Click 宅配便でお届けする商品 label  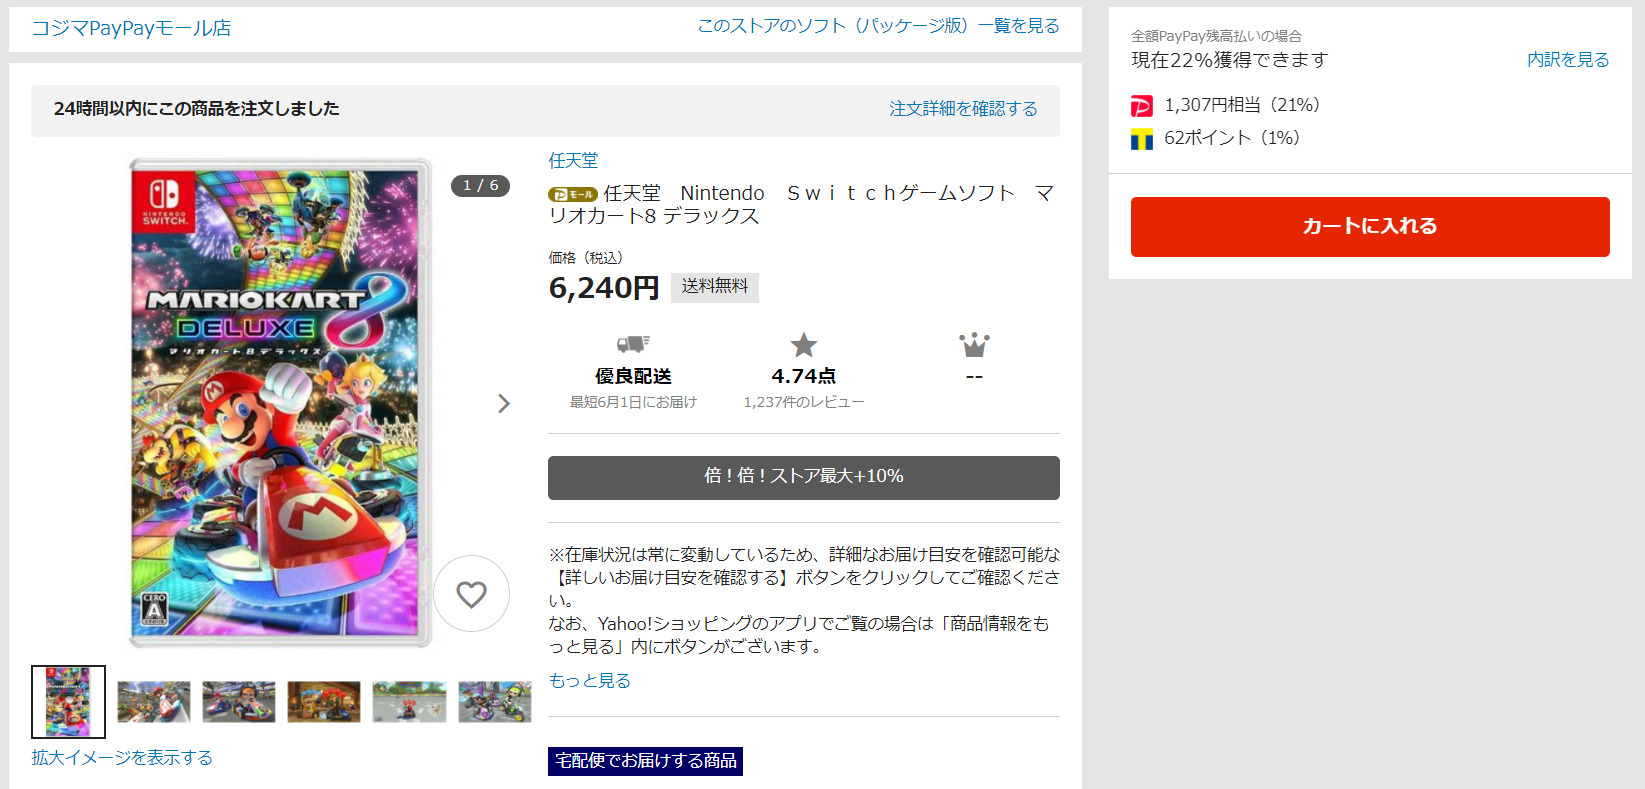pos(645,761)
